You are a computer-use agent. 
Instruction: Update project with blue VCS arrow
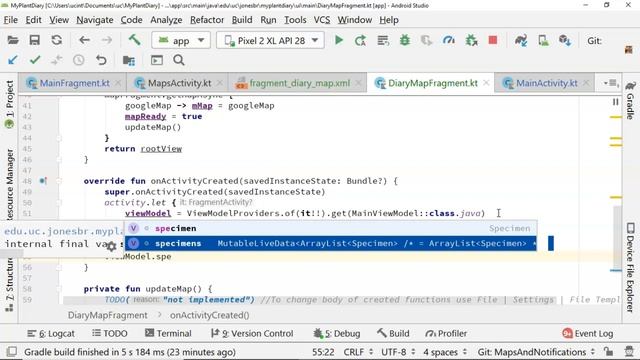tap(13, 60)
